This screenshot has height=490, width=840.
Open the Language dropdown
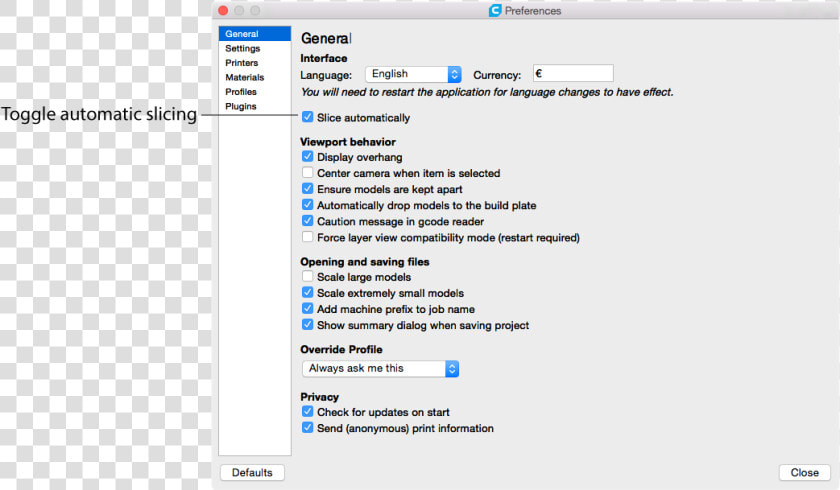pos(413,74)
